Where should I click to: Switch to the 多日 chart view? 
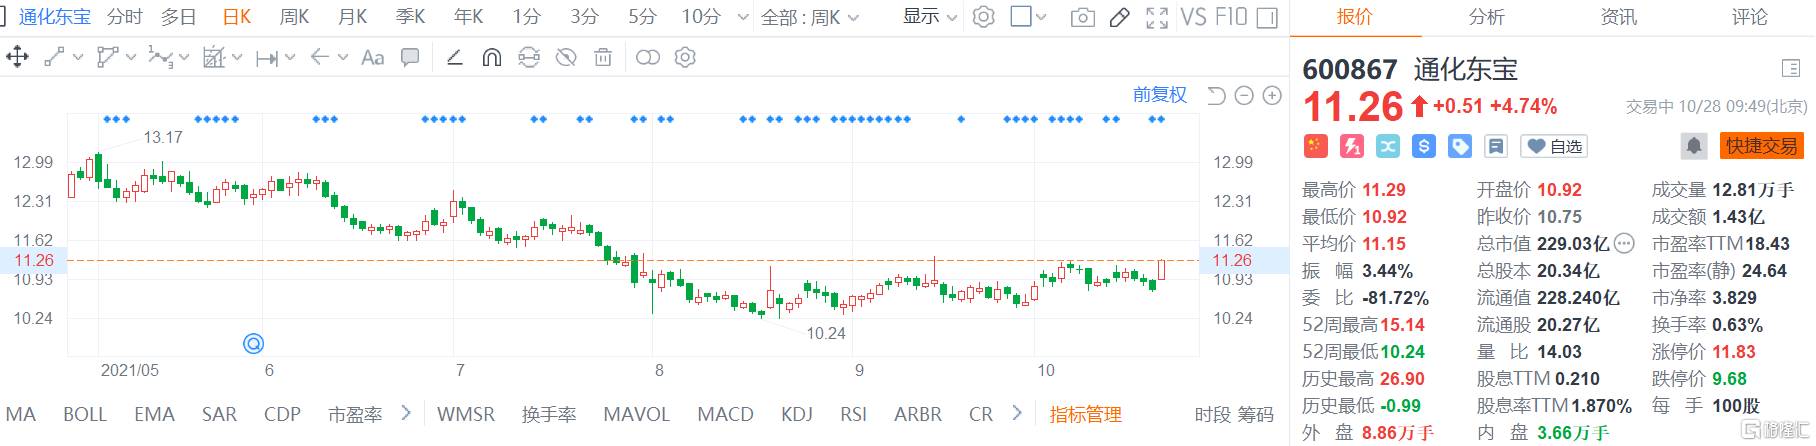pyautogui.click(x=179, y=17)
